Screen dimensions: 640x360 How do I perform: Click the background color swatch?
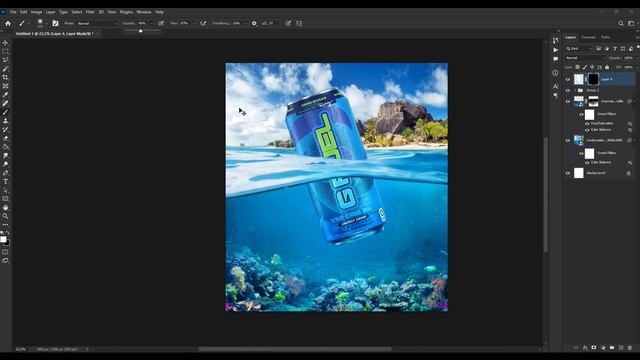click(7, 243)
